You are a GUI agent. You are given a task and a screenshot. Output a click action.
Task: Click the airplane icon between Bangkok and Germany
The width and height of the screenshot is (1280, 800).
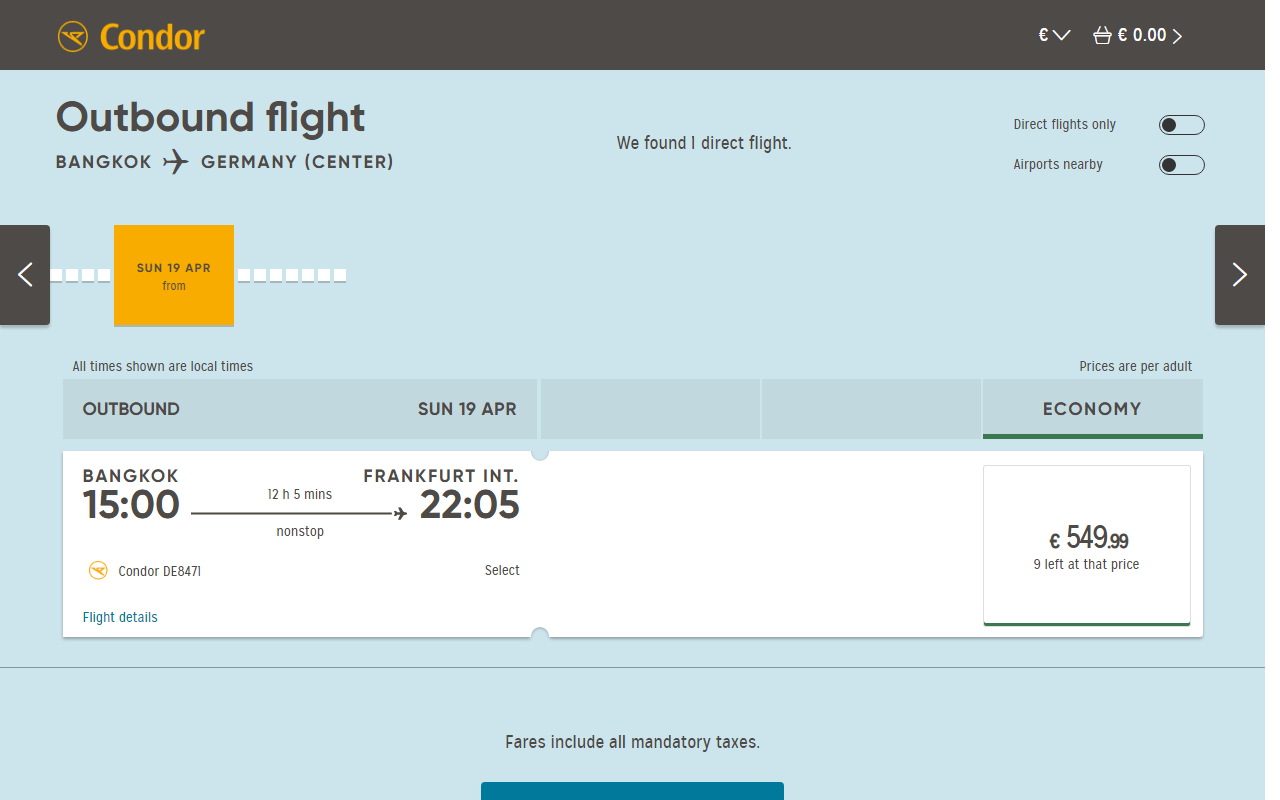coord(176,161)
